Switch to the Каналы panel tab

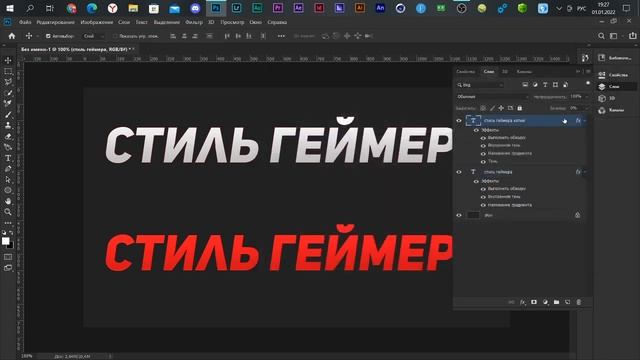click(524, 71)
